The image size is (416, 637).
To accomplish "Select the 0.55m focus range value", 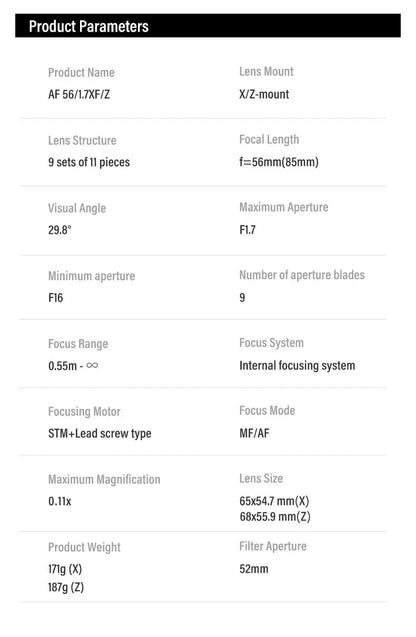I will click(63, 366).
